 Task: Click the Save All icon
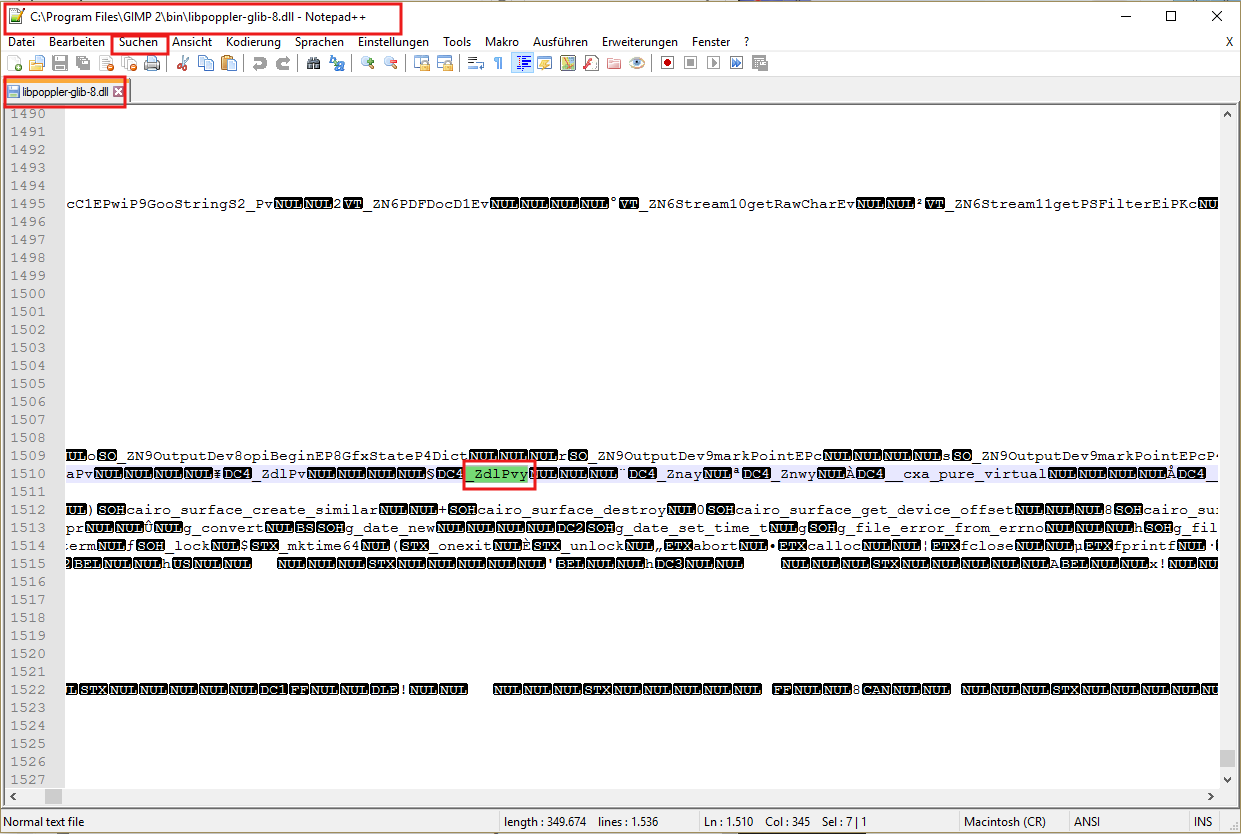83,63
